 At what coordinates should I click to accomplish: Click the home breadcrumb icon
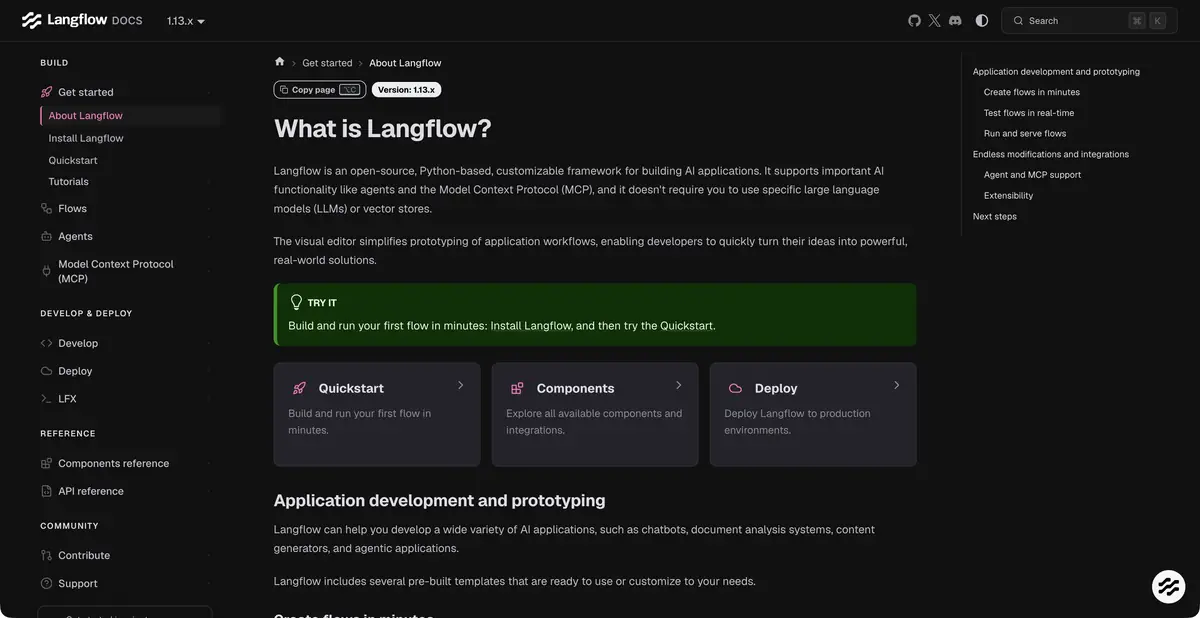click(x=280, y=62)
